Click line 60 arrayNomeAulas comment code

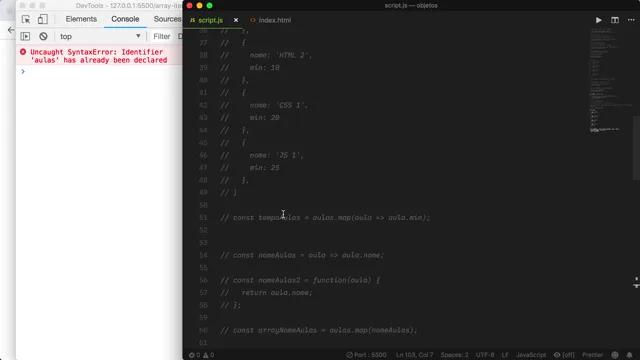[x=319, y=330]
